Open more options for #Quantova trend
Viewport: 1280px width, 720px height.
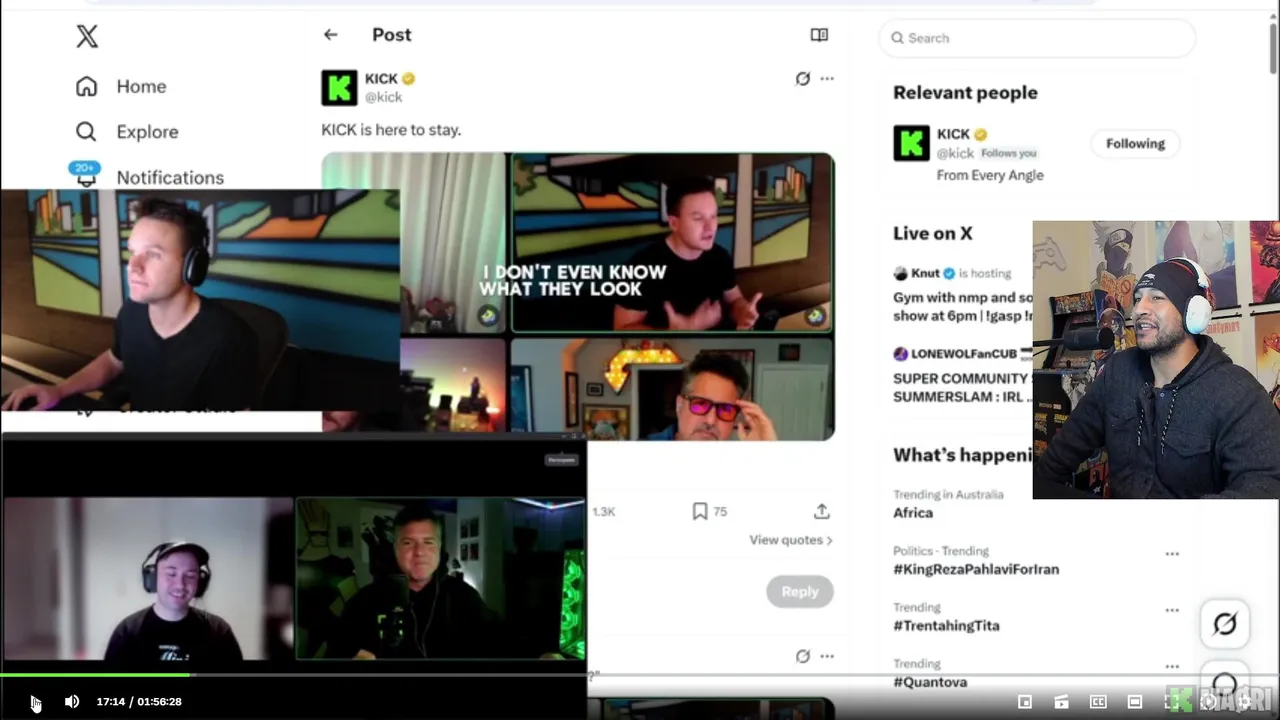tap(1172, 666)
